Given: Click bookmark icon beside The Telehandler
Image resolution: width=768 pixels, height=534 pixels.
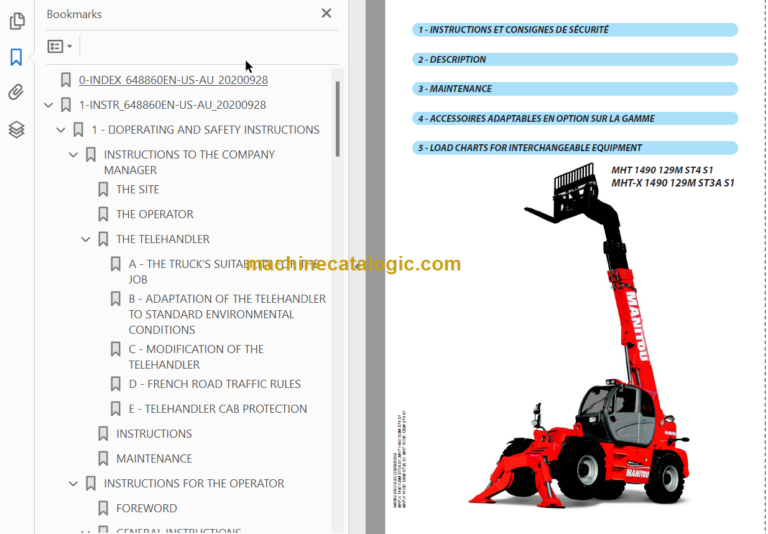Looking at the screenshot, I should pyautogui.click(x=103, y=239).
